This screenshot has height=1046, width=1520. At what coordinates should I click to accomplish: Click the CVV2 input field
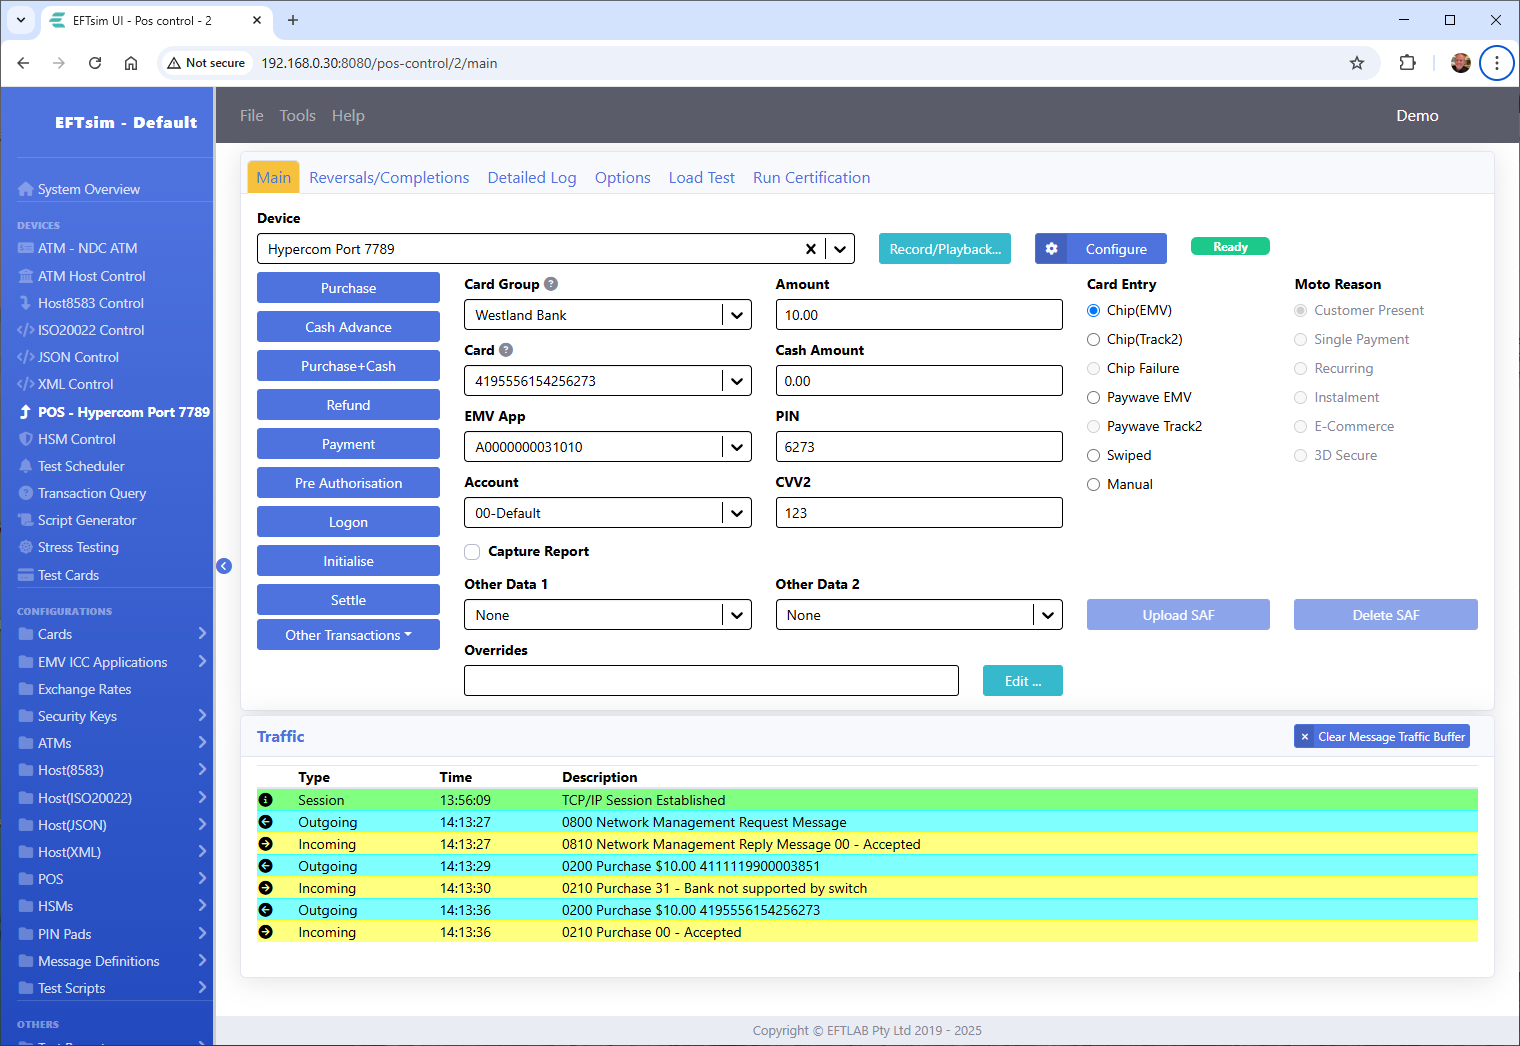(919, 513)
